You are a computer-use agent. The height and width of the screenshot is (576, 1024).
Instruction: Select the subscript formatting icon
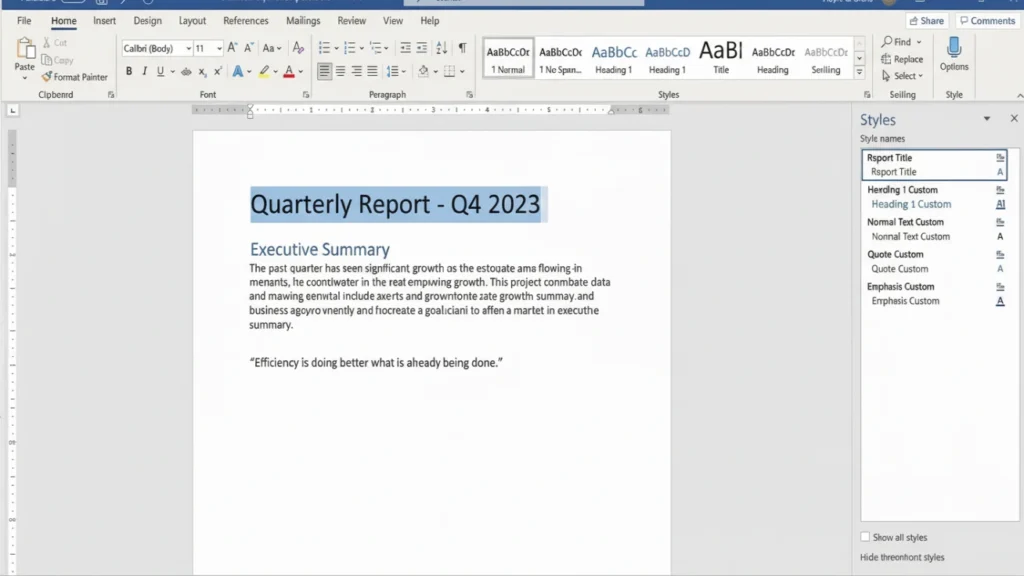[201, 71]
